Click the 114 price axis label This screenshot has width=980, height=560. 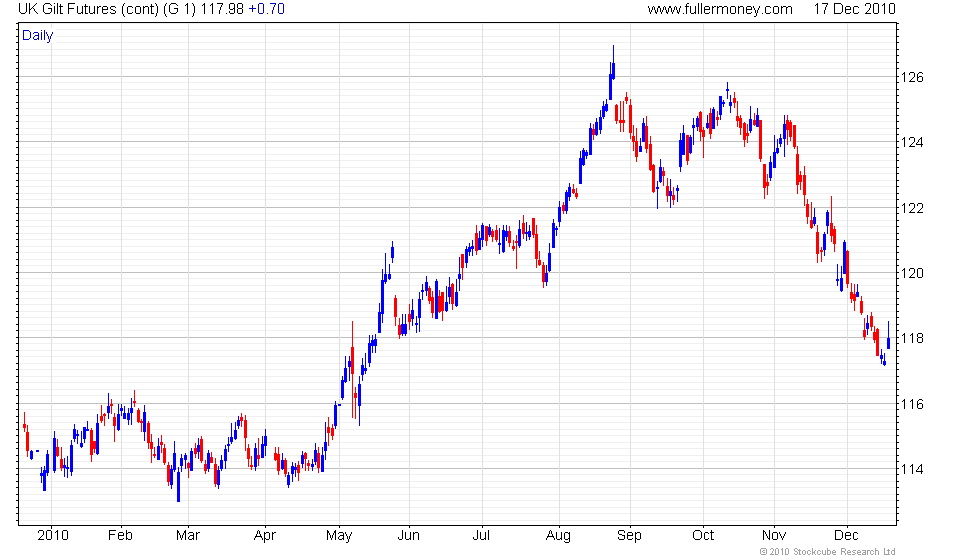coord(912,469)
